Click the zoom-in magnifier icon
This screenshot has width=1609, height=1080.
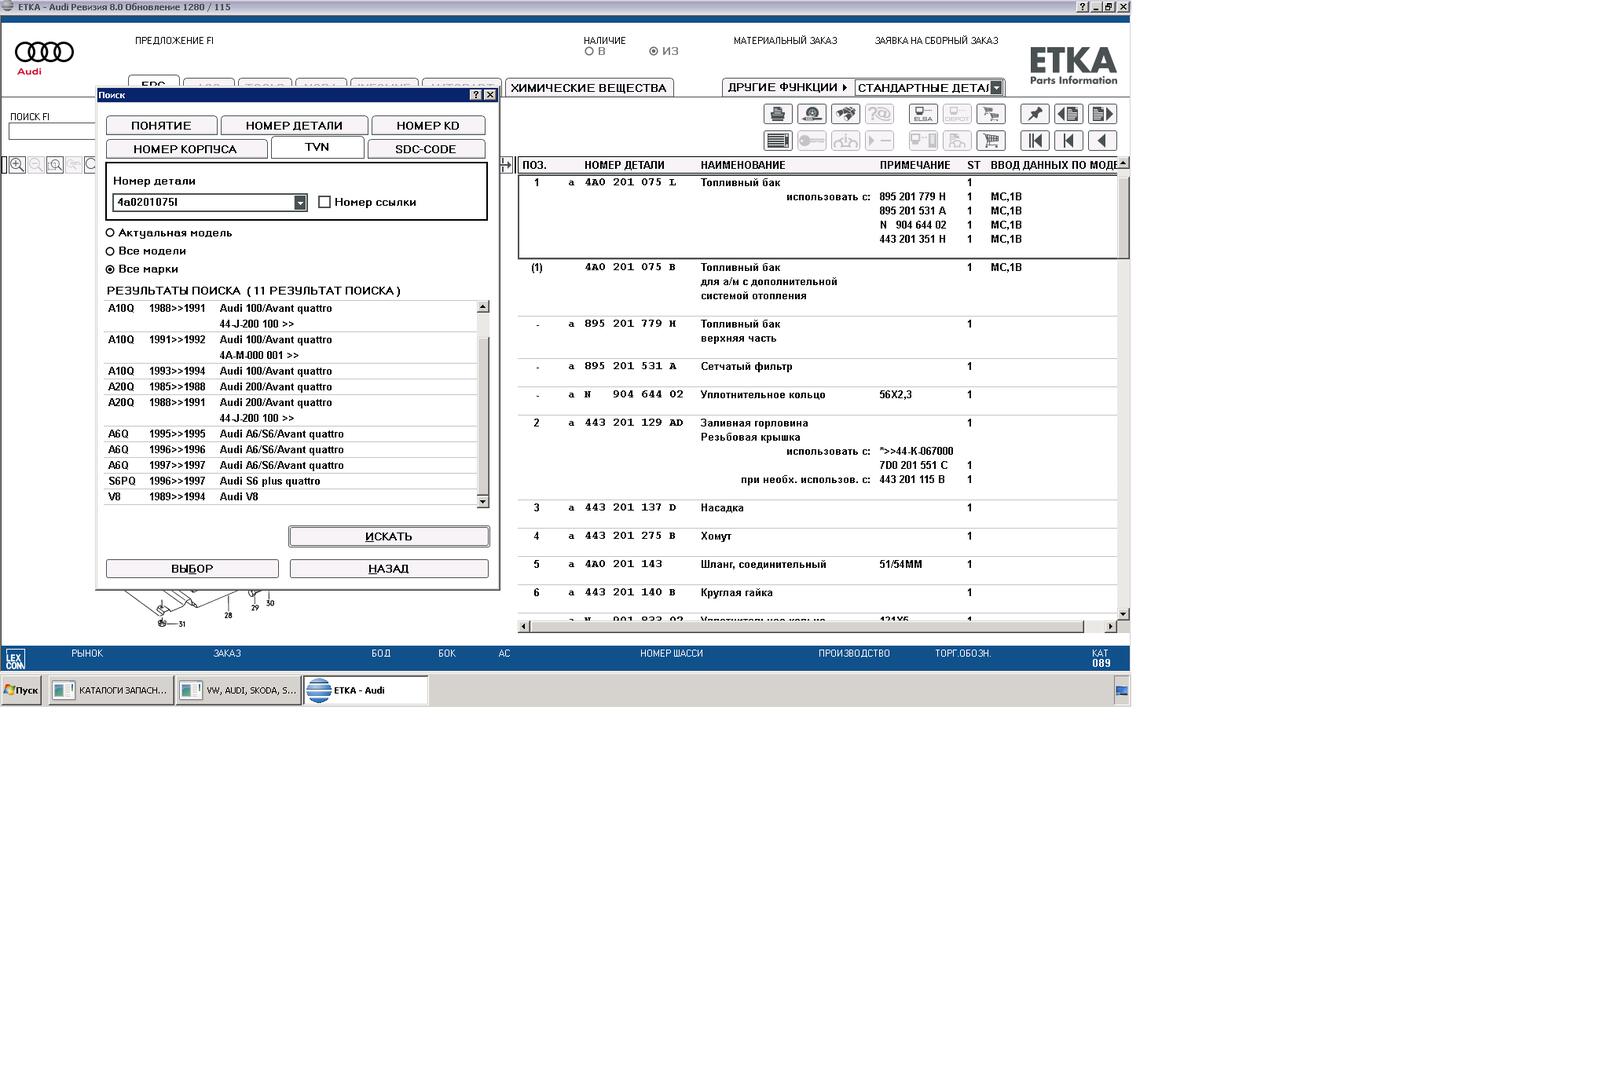[x=17, y=165]
